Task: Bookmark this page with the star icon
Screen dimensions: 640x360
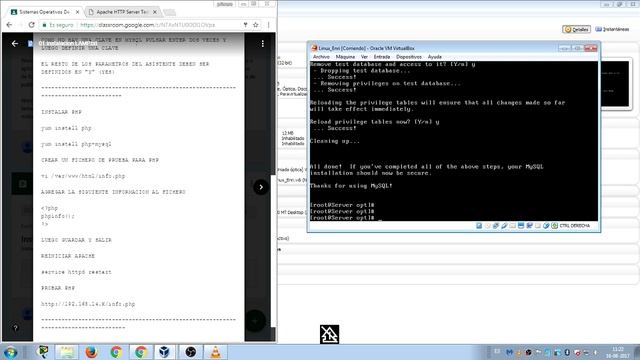Action: [x=256, y=25]
